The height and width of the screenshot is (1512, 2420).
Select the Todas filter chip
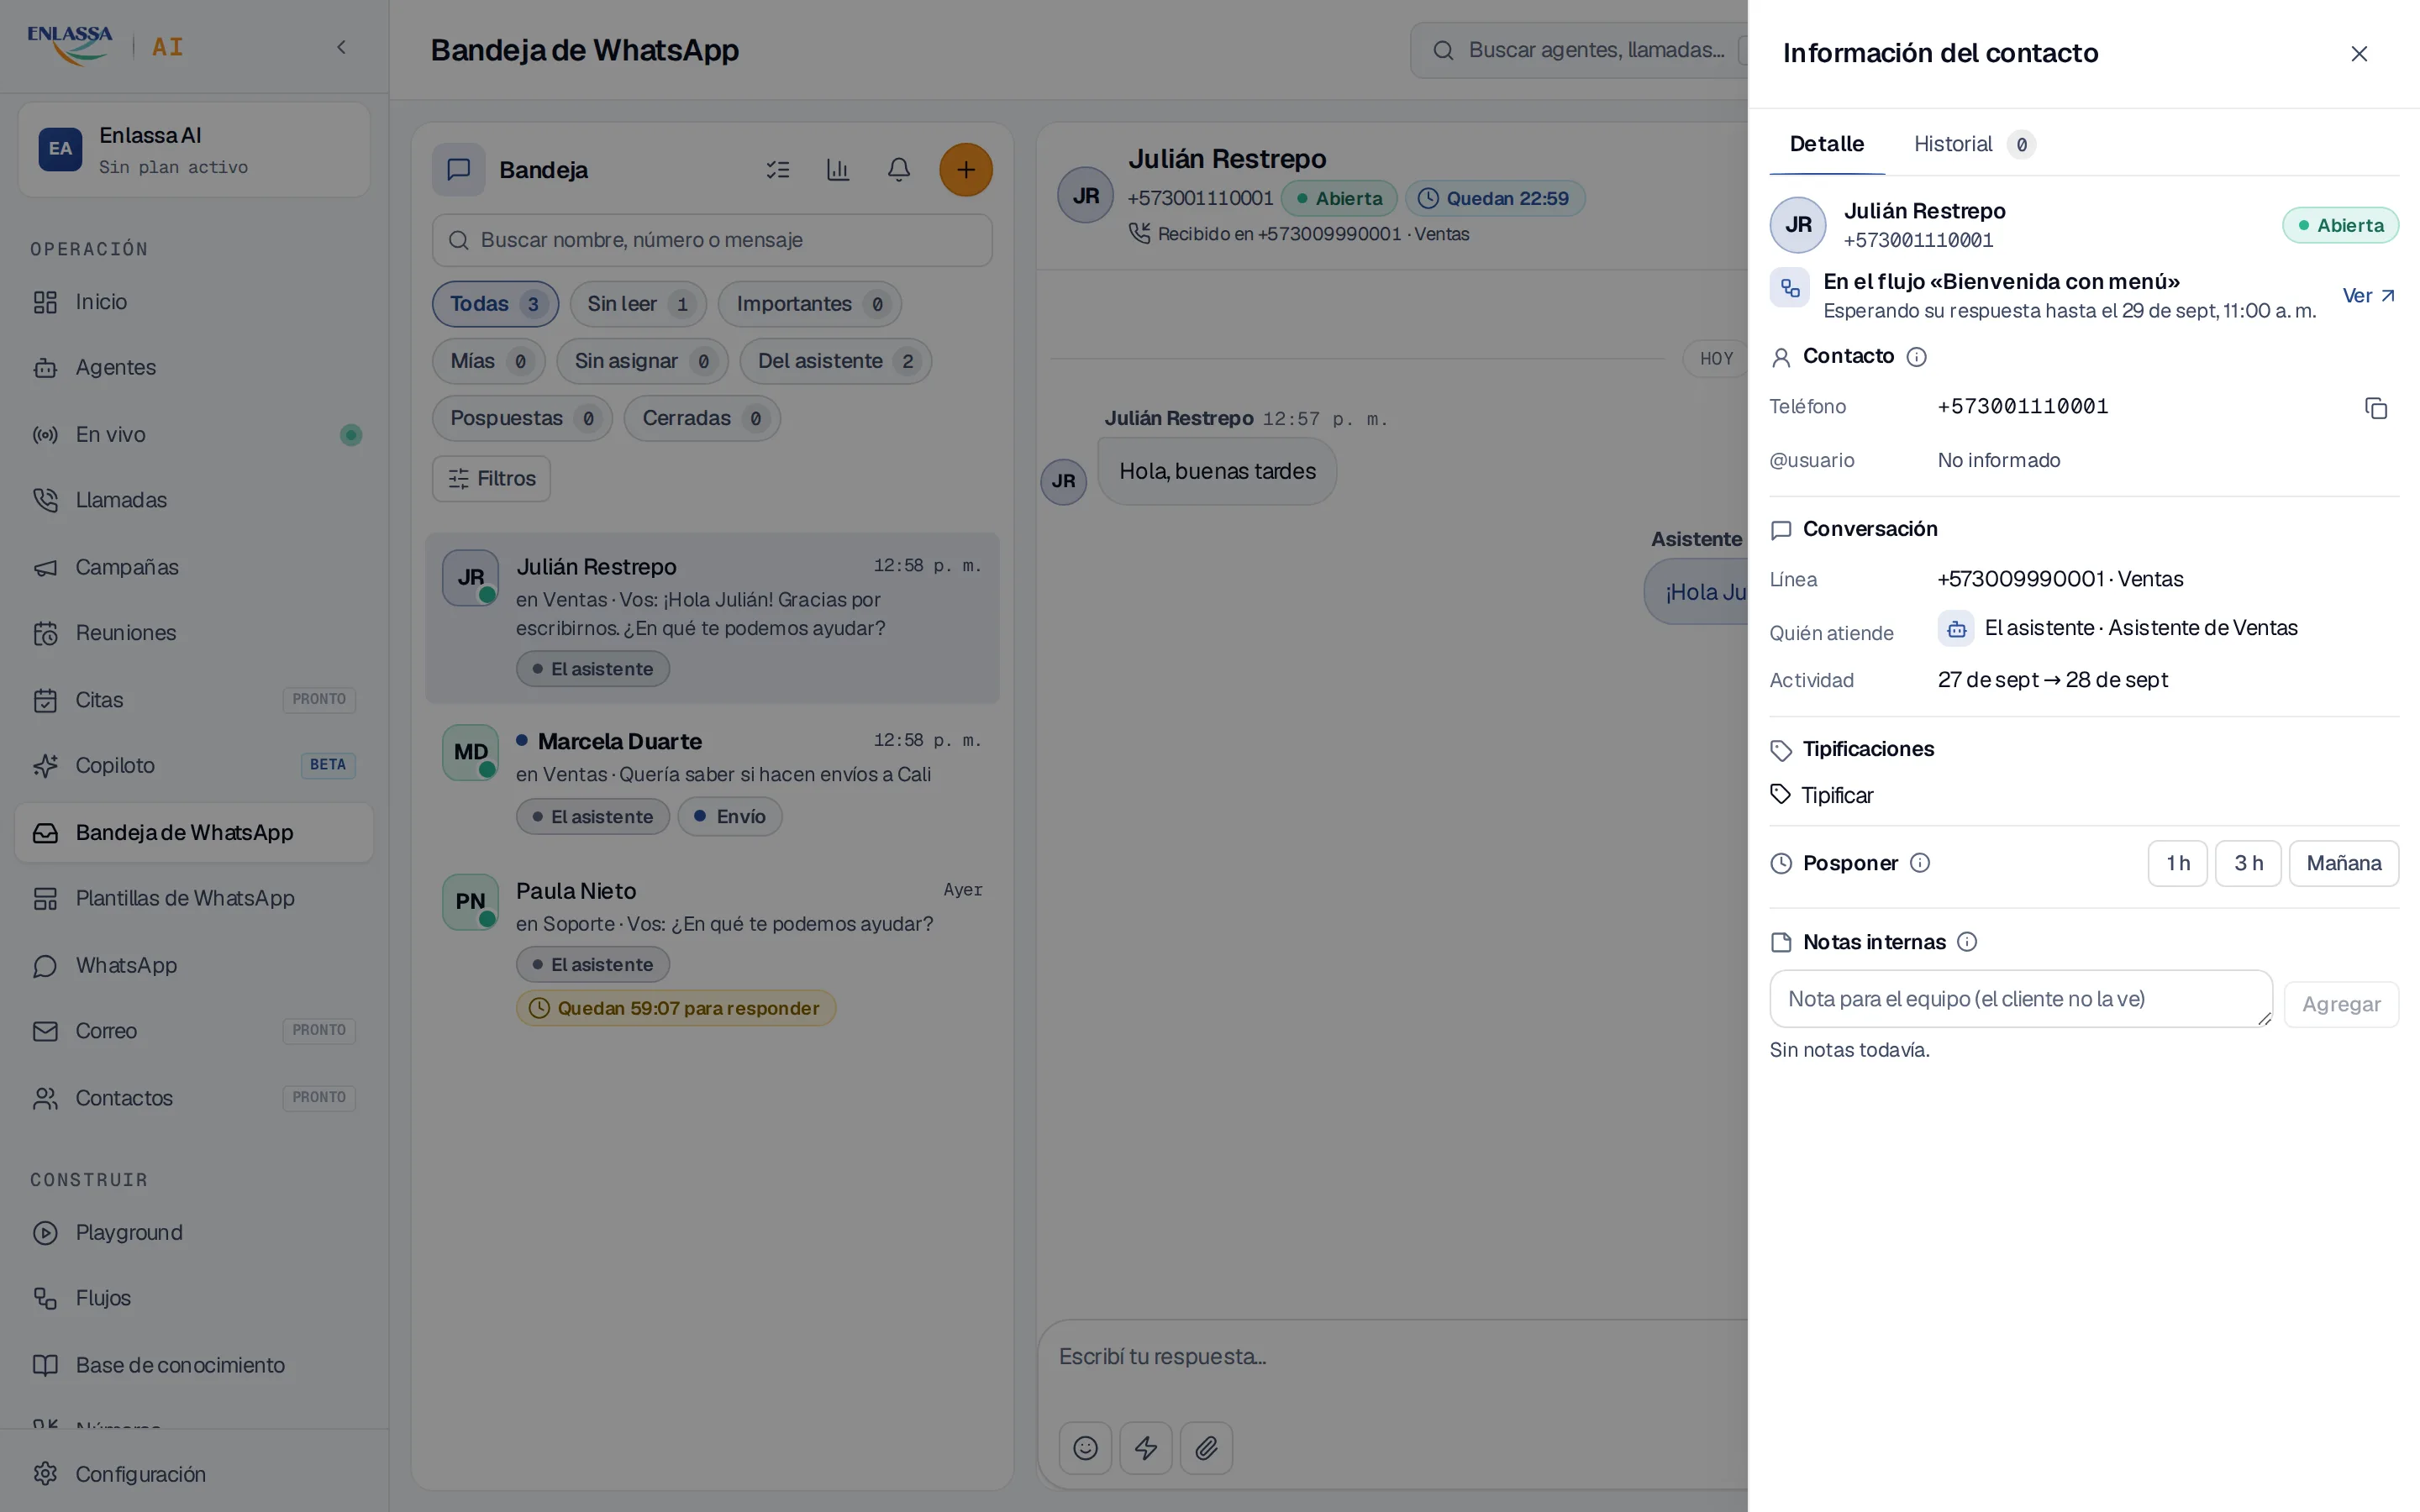click(x=495, y=304)
